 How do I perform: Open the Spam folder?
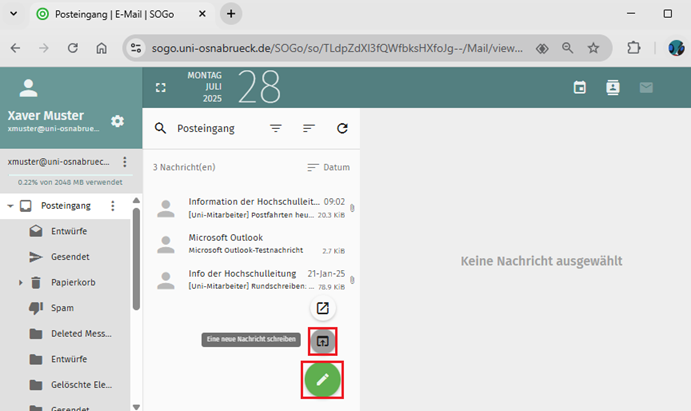pyautogui.click(x=65, y=308)
